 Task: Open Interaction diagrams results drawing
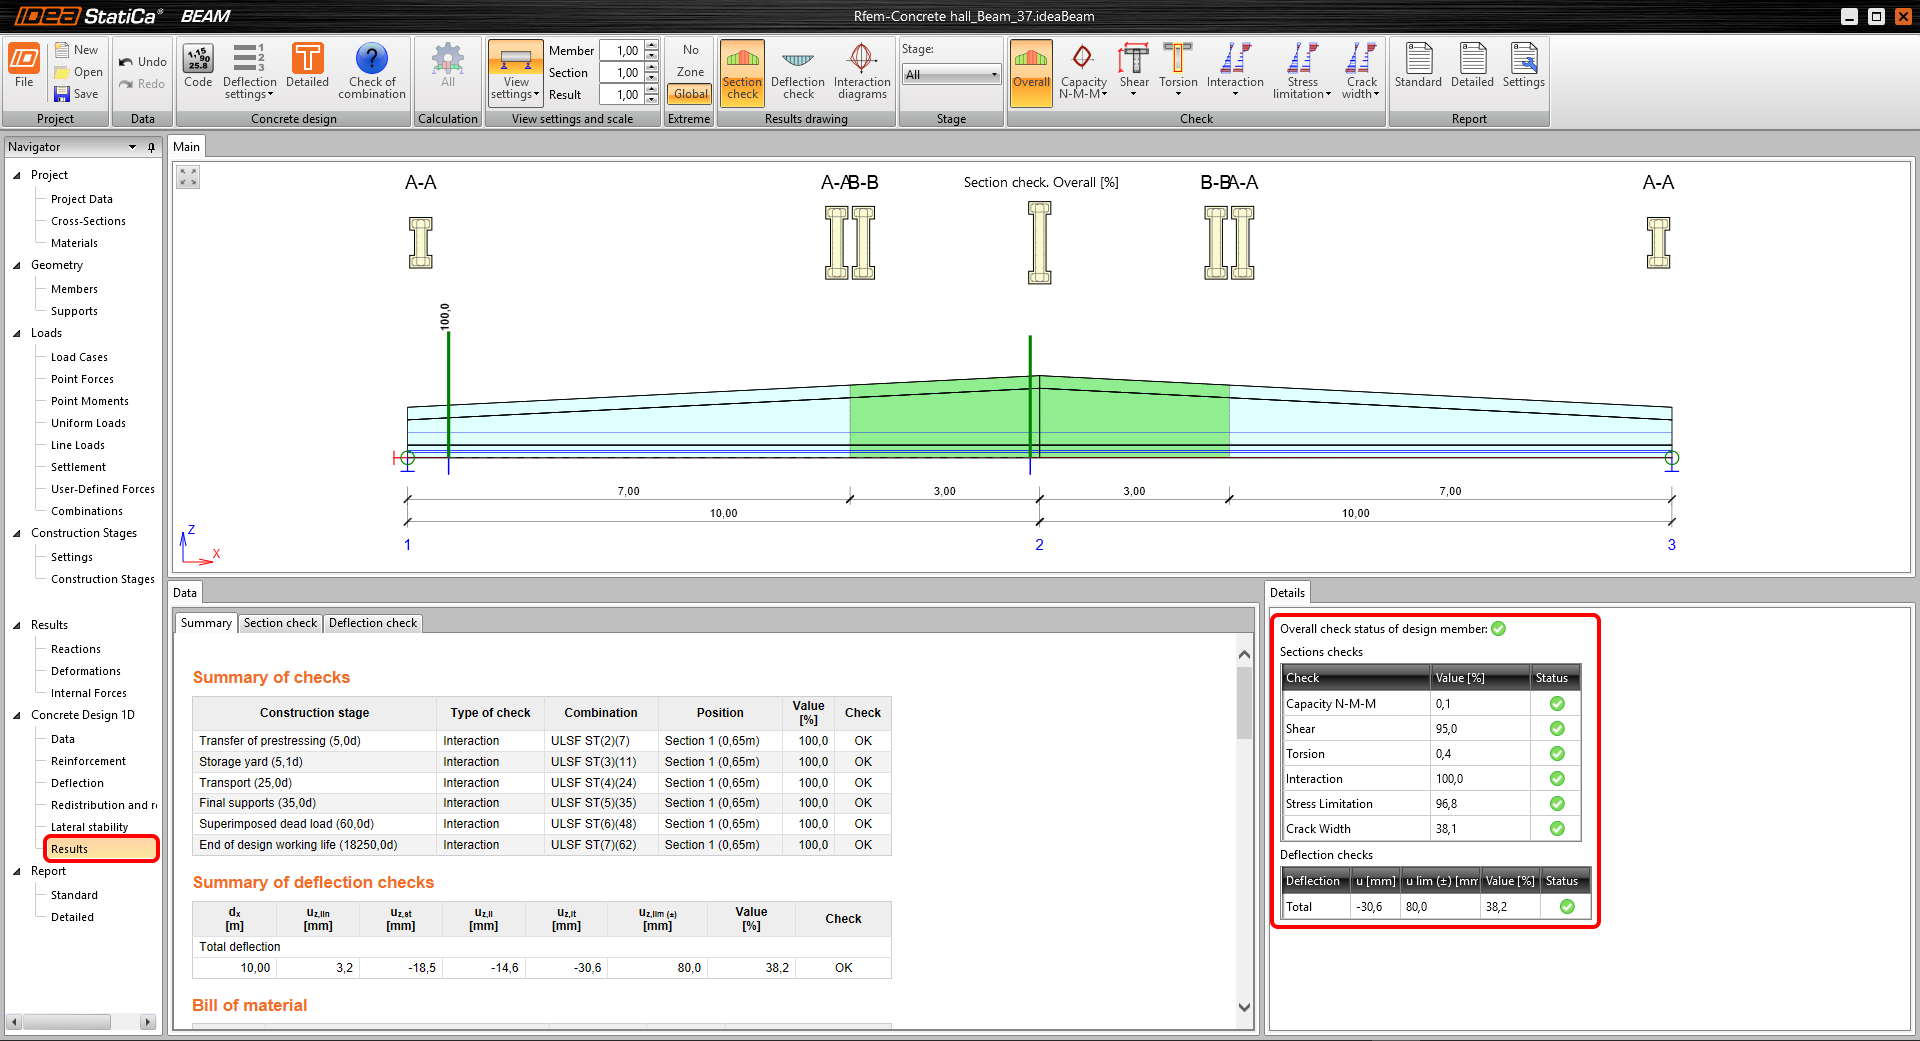pyautogui.click(x=861, y=70)
